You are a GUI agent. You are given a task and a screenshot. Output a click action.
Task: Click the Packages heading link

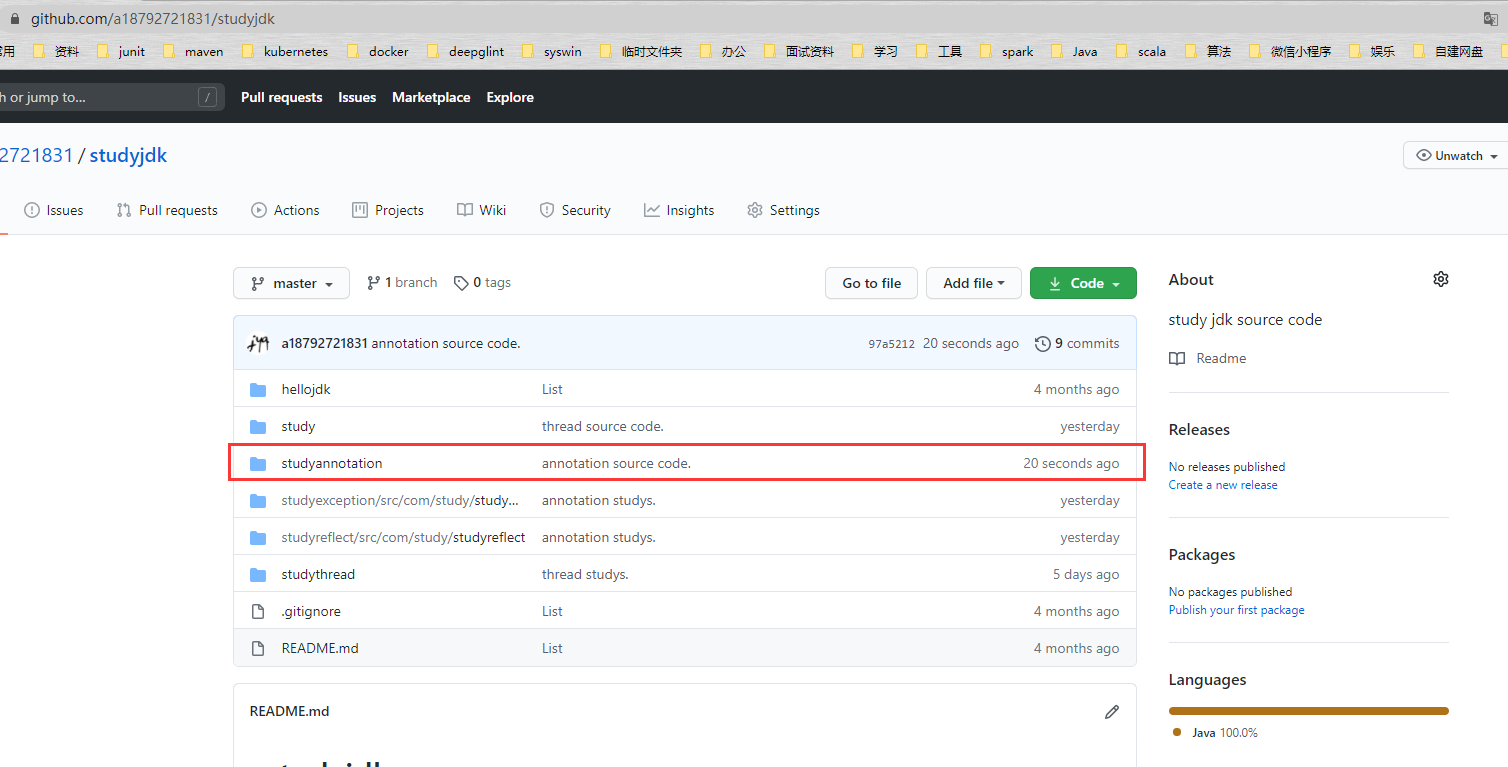click(x=1202, y=555)
